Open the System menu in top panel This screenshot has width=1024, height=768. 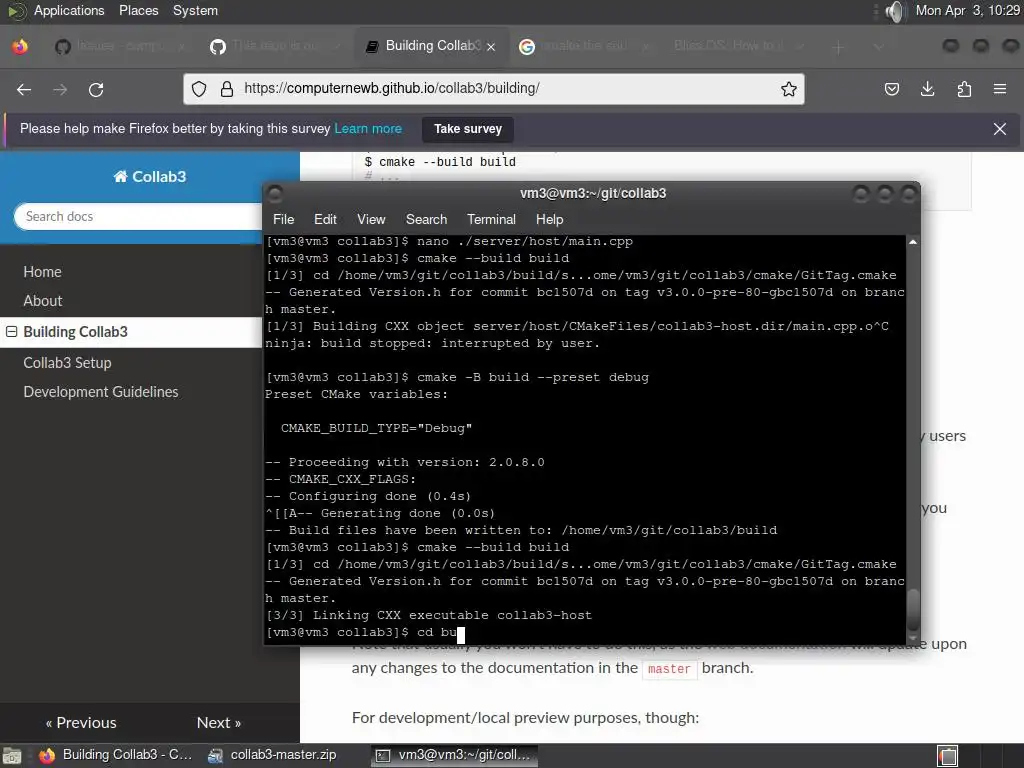[x=195, y=10]
